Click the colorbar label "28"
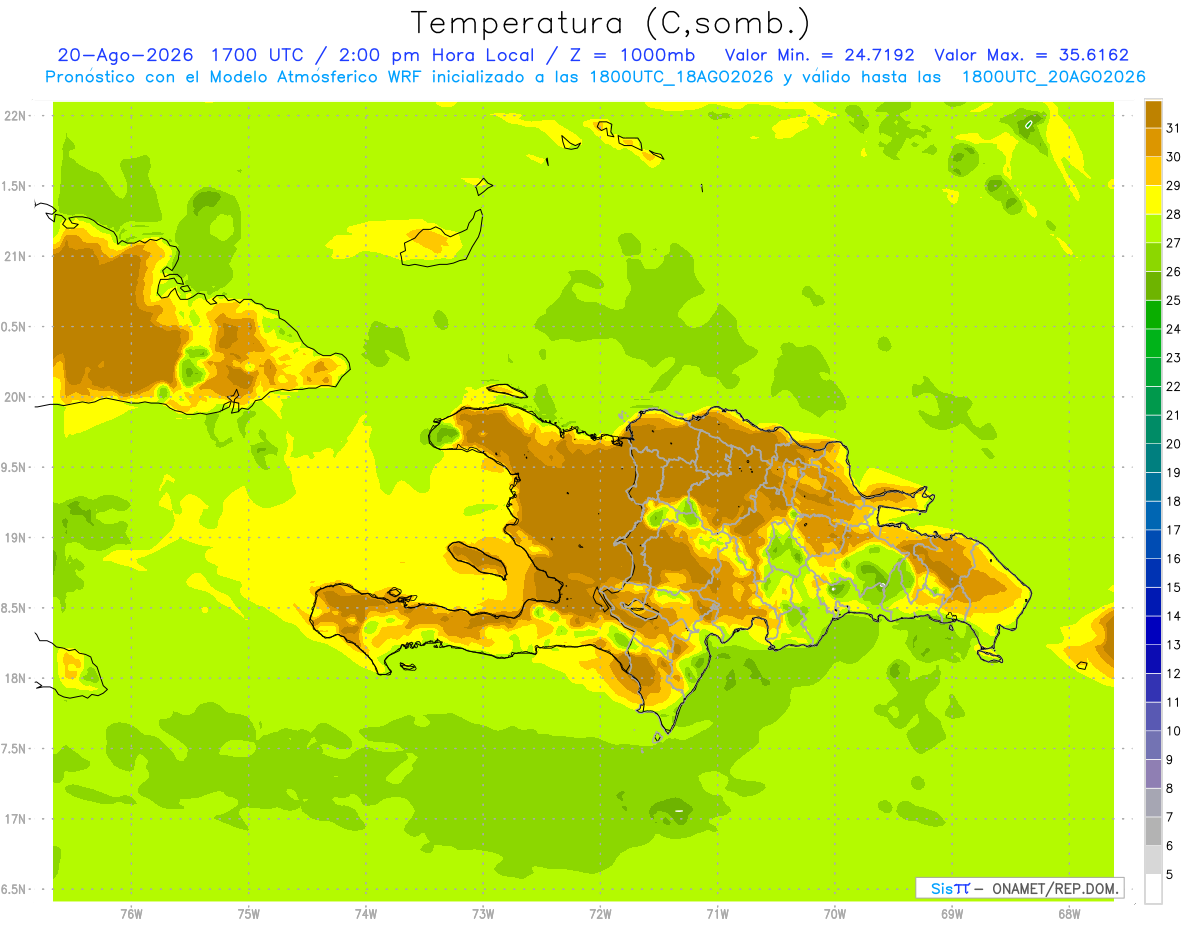 pyautogui.click(x=1174, y=214)
